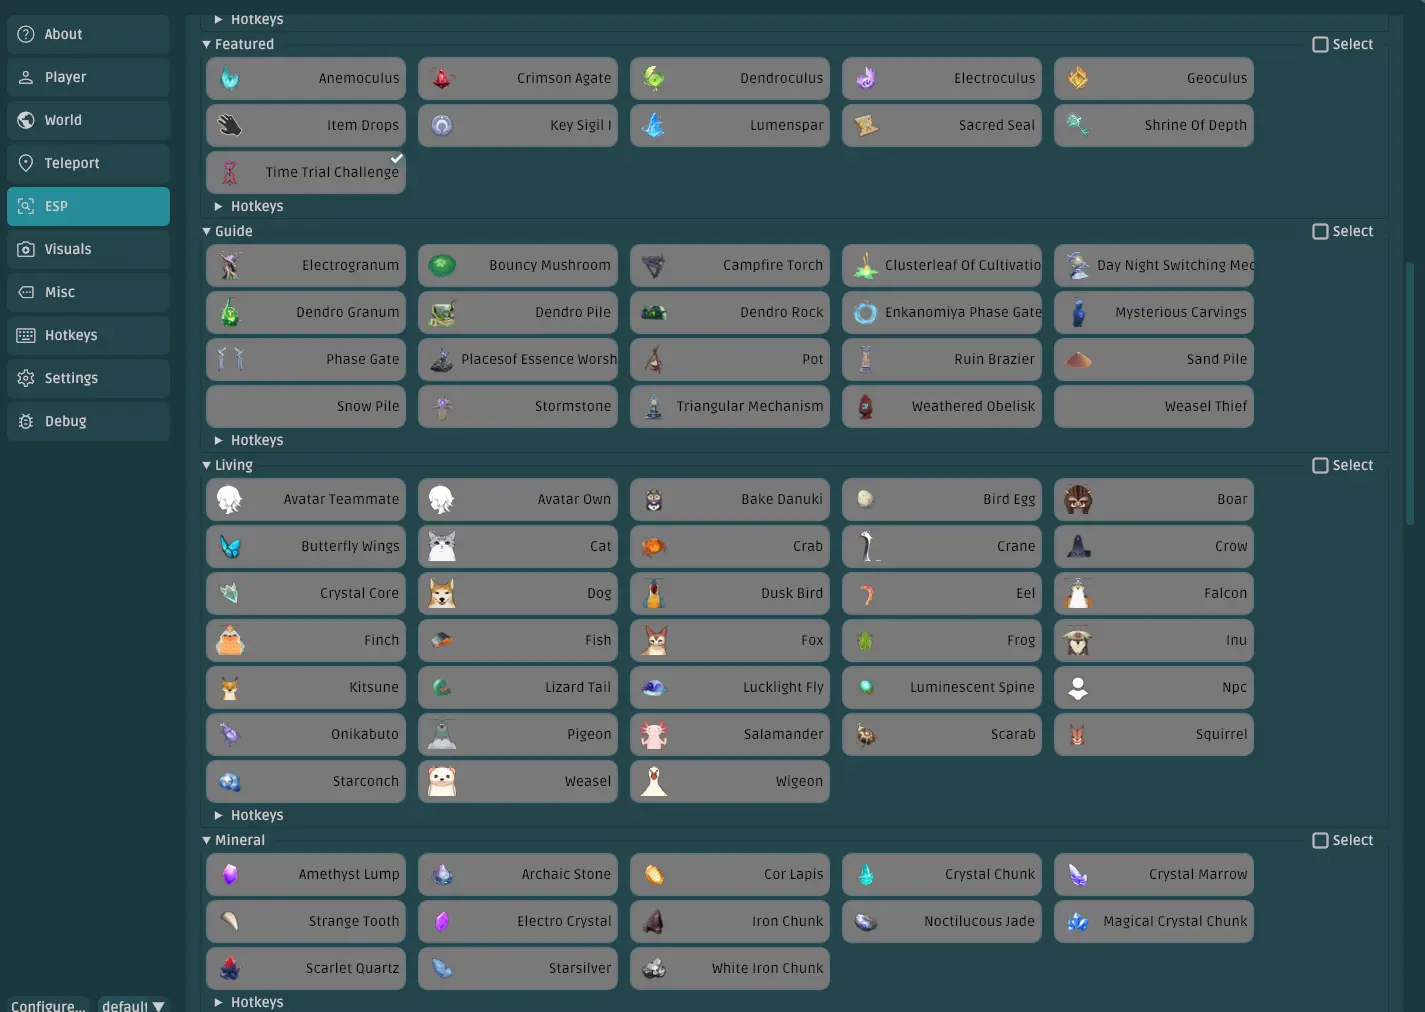Expand Hotkeys under the Featured section
The image size is (1425, 1012).
pyautogui.click(x=219, y=206)
